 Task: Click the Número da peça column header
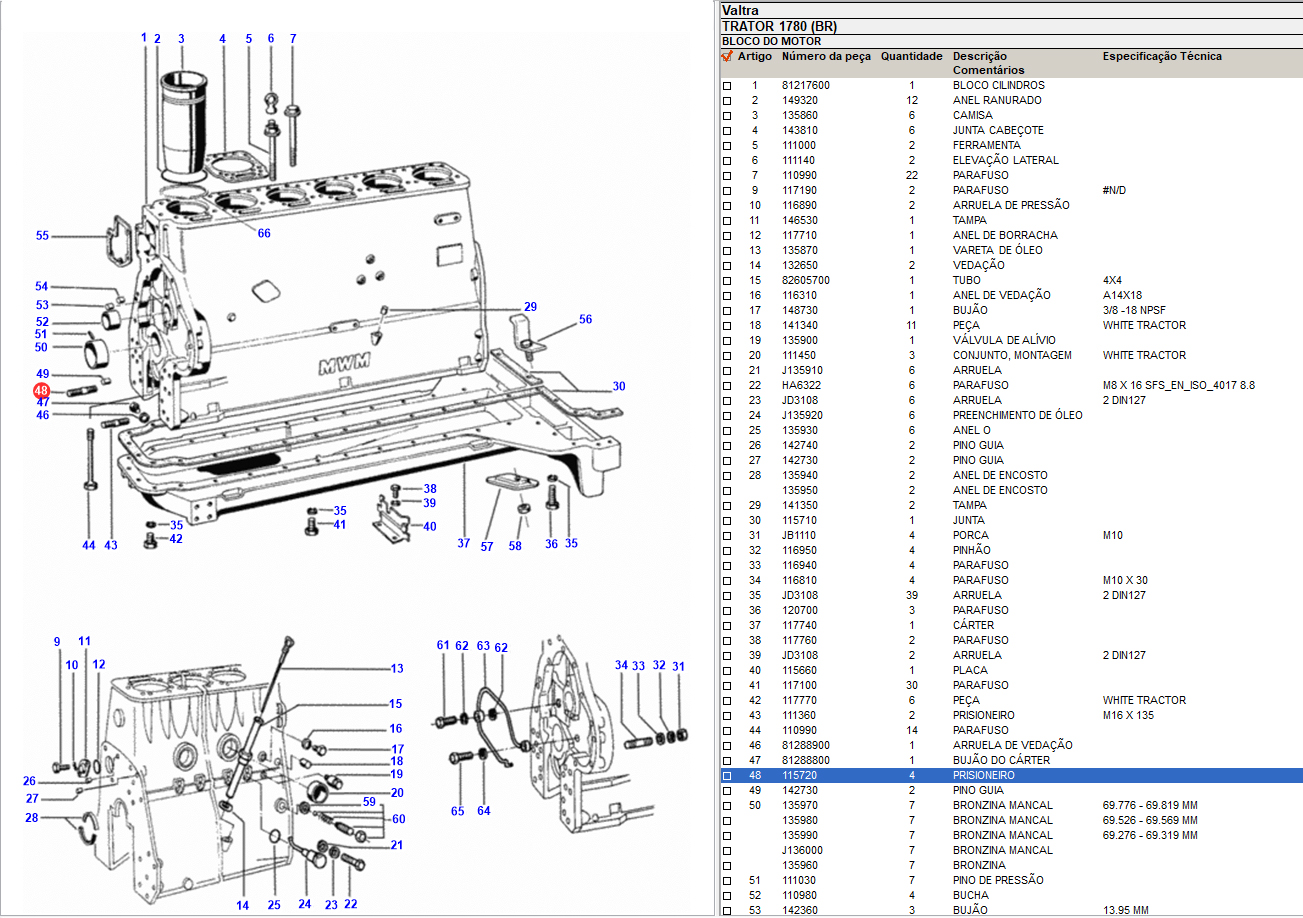(826, 57)
